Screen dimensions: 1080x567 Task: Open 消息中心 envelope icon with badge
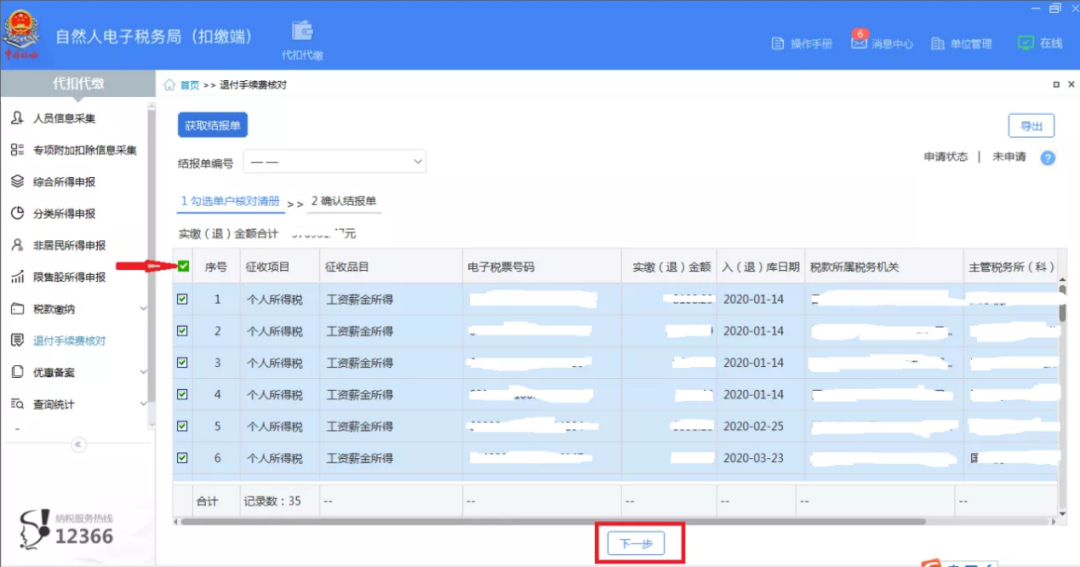click(x=859, y=43)
